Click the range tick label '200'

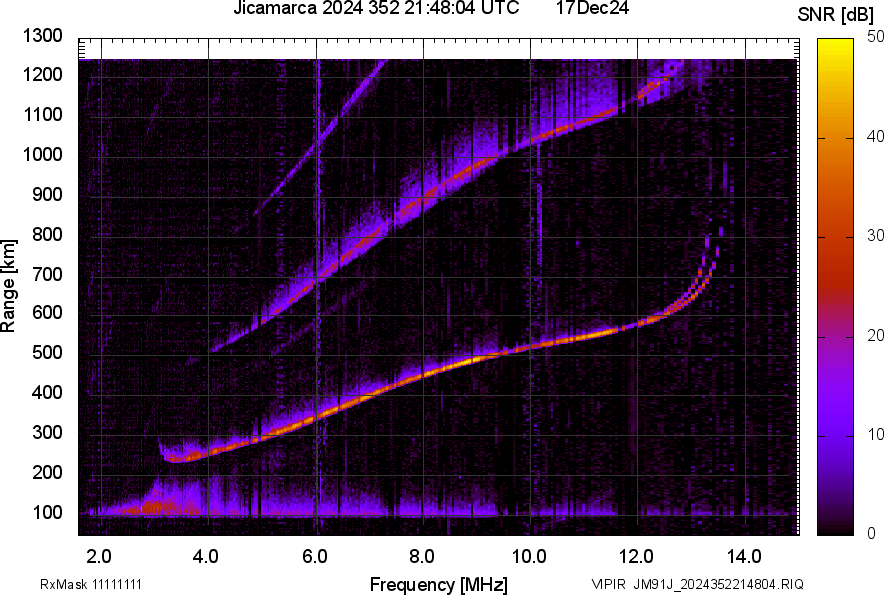tap(47, 472)
